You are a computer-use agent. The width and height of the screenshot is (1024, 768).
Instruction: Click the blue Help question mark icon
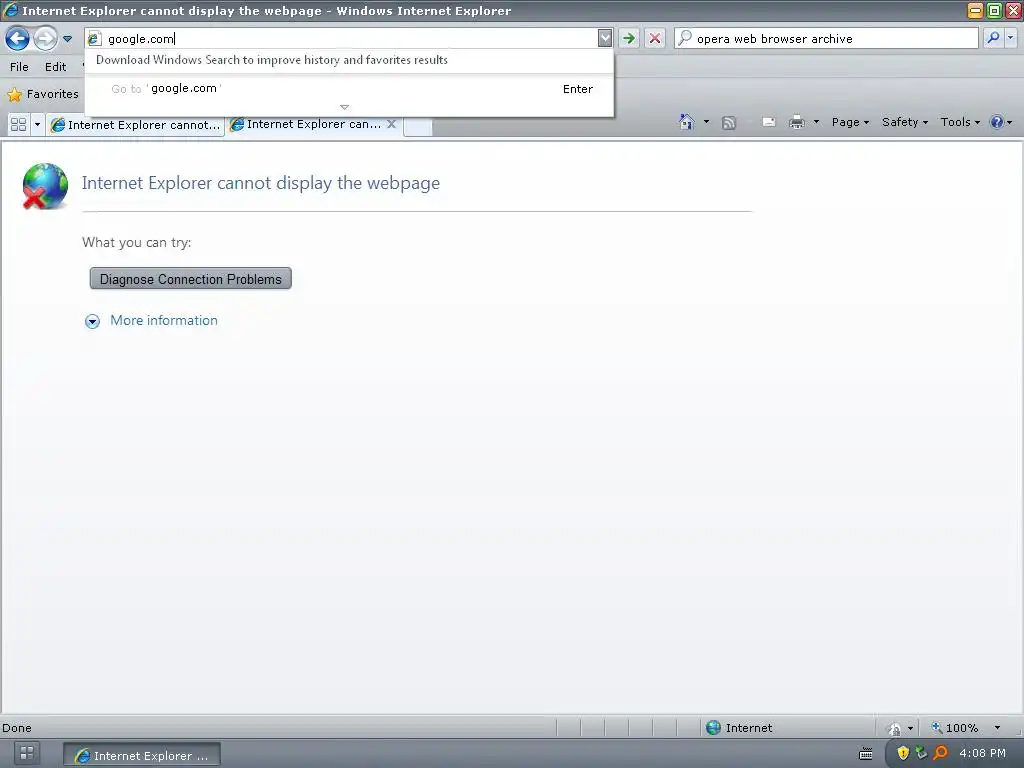tap(997, 122)
